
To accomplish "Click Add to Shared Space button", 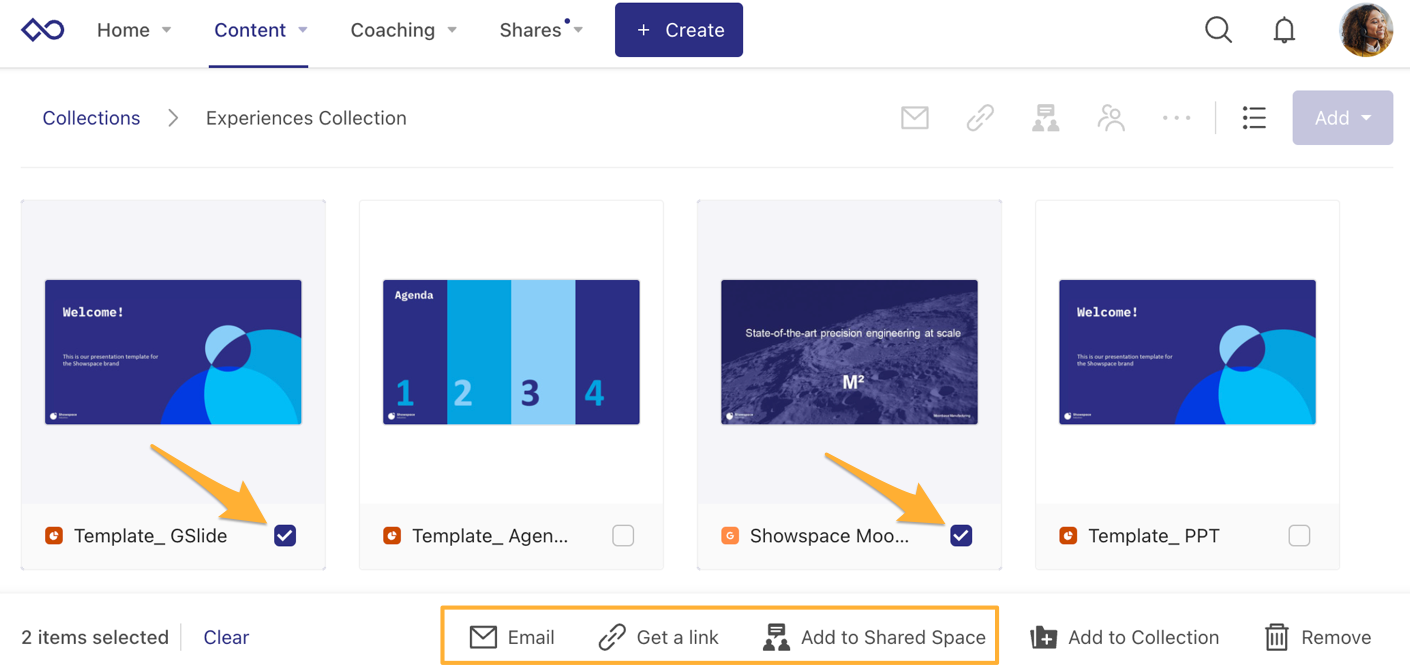I will 874,637.
